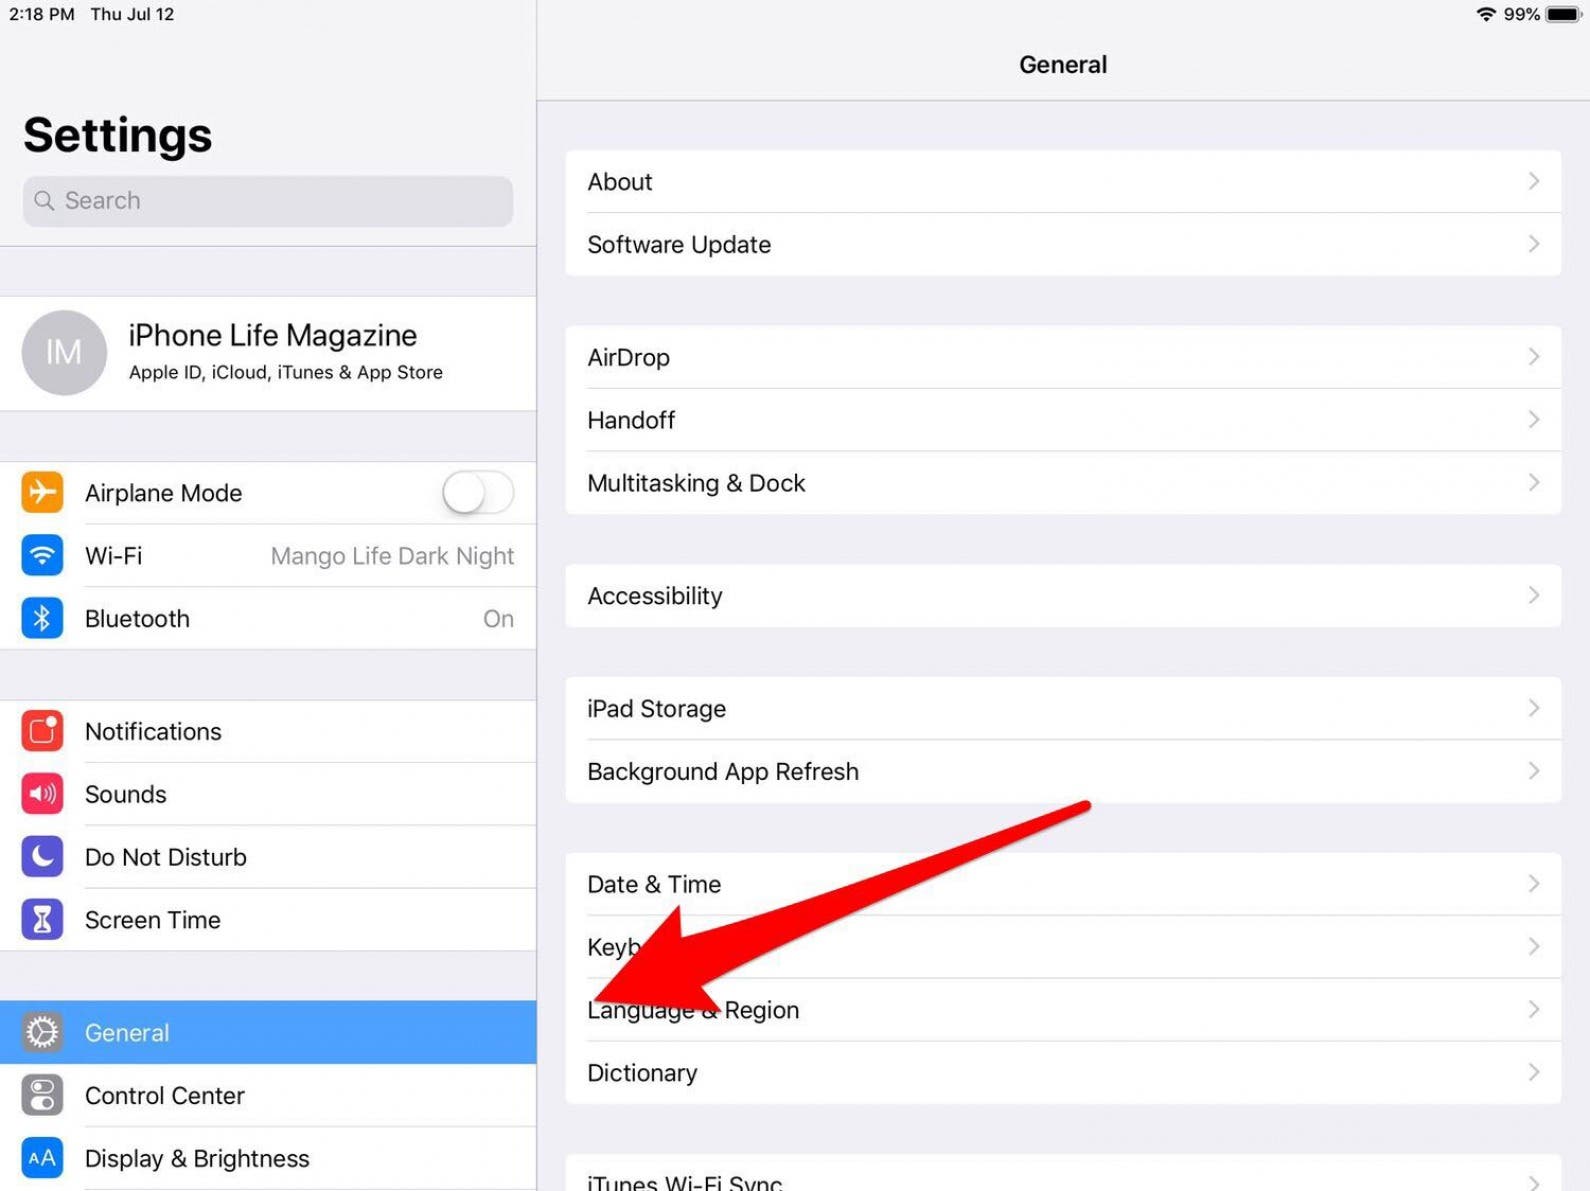Open the Background App Refresh row

[1063, 771]
